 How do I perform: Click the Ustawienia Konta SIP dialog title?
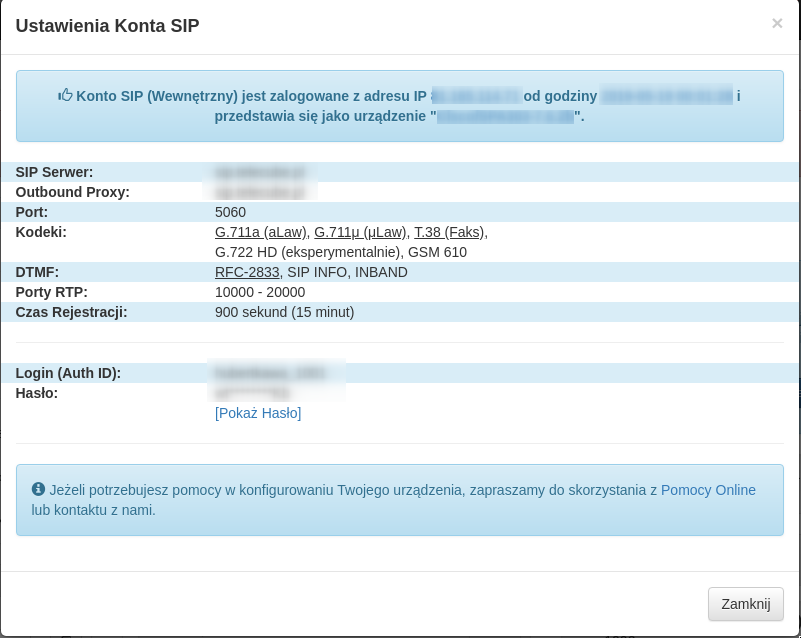107,26
